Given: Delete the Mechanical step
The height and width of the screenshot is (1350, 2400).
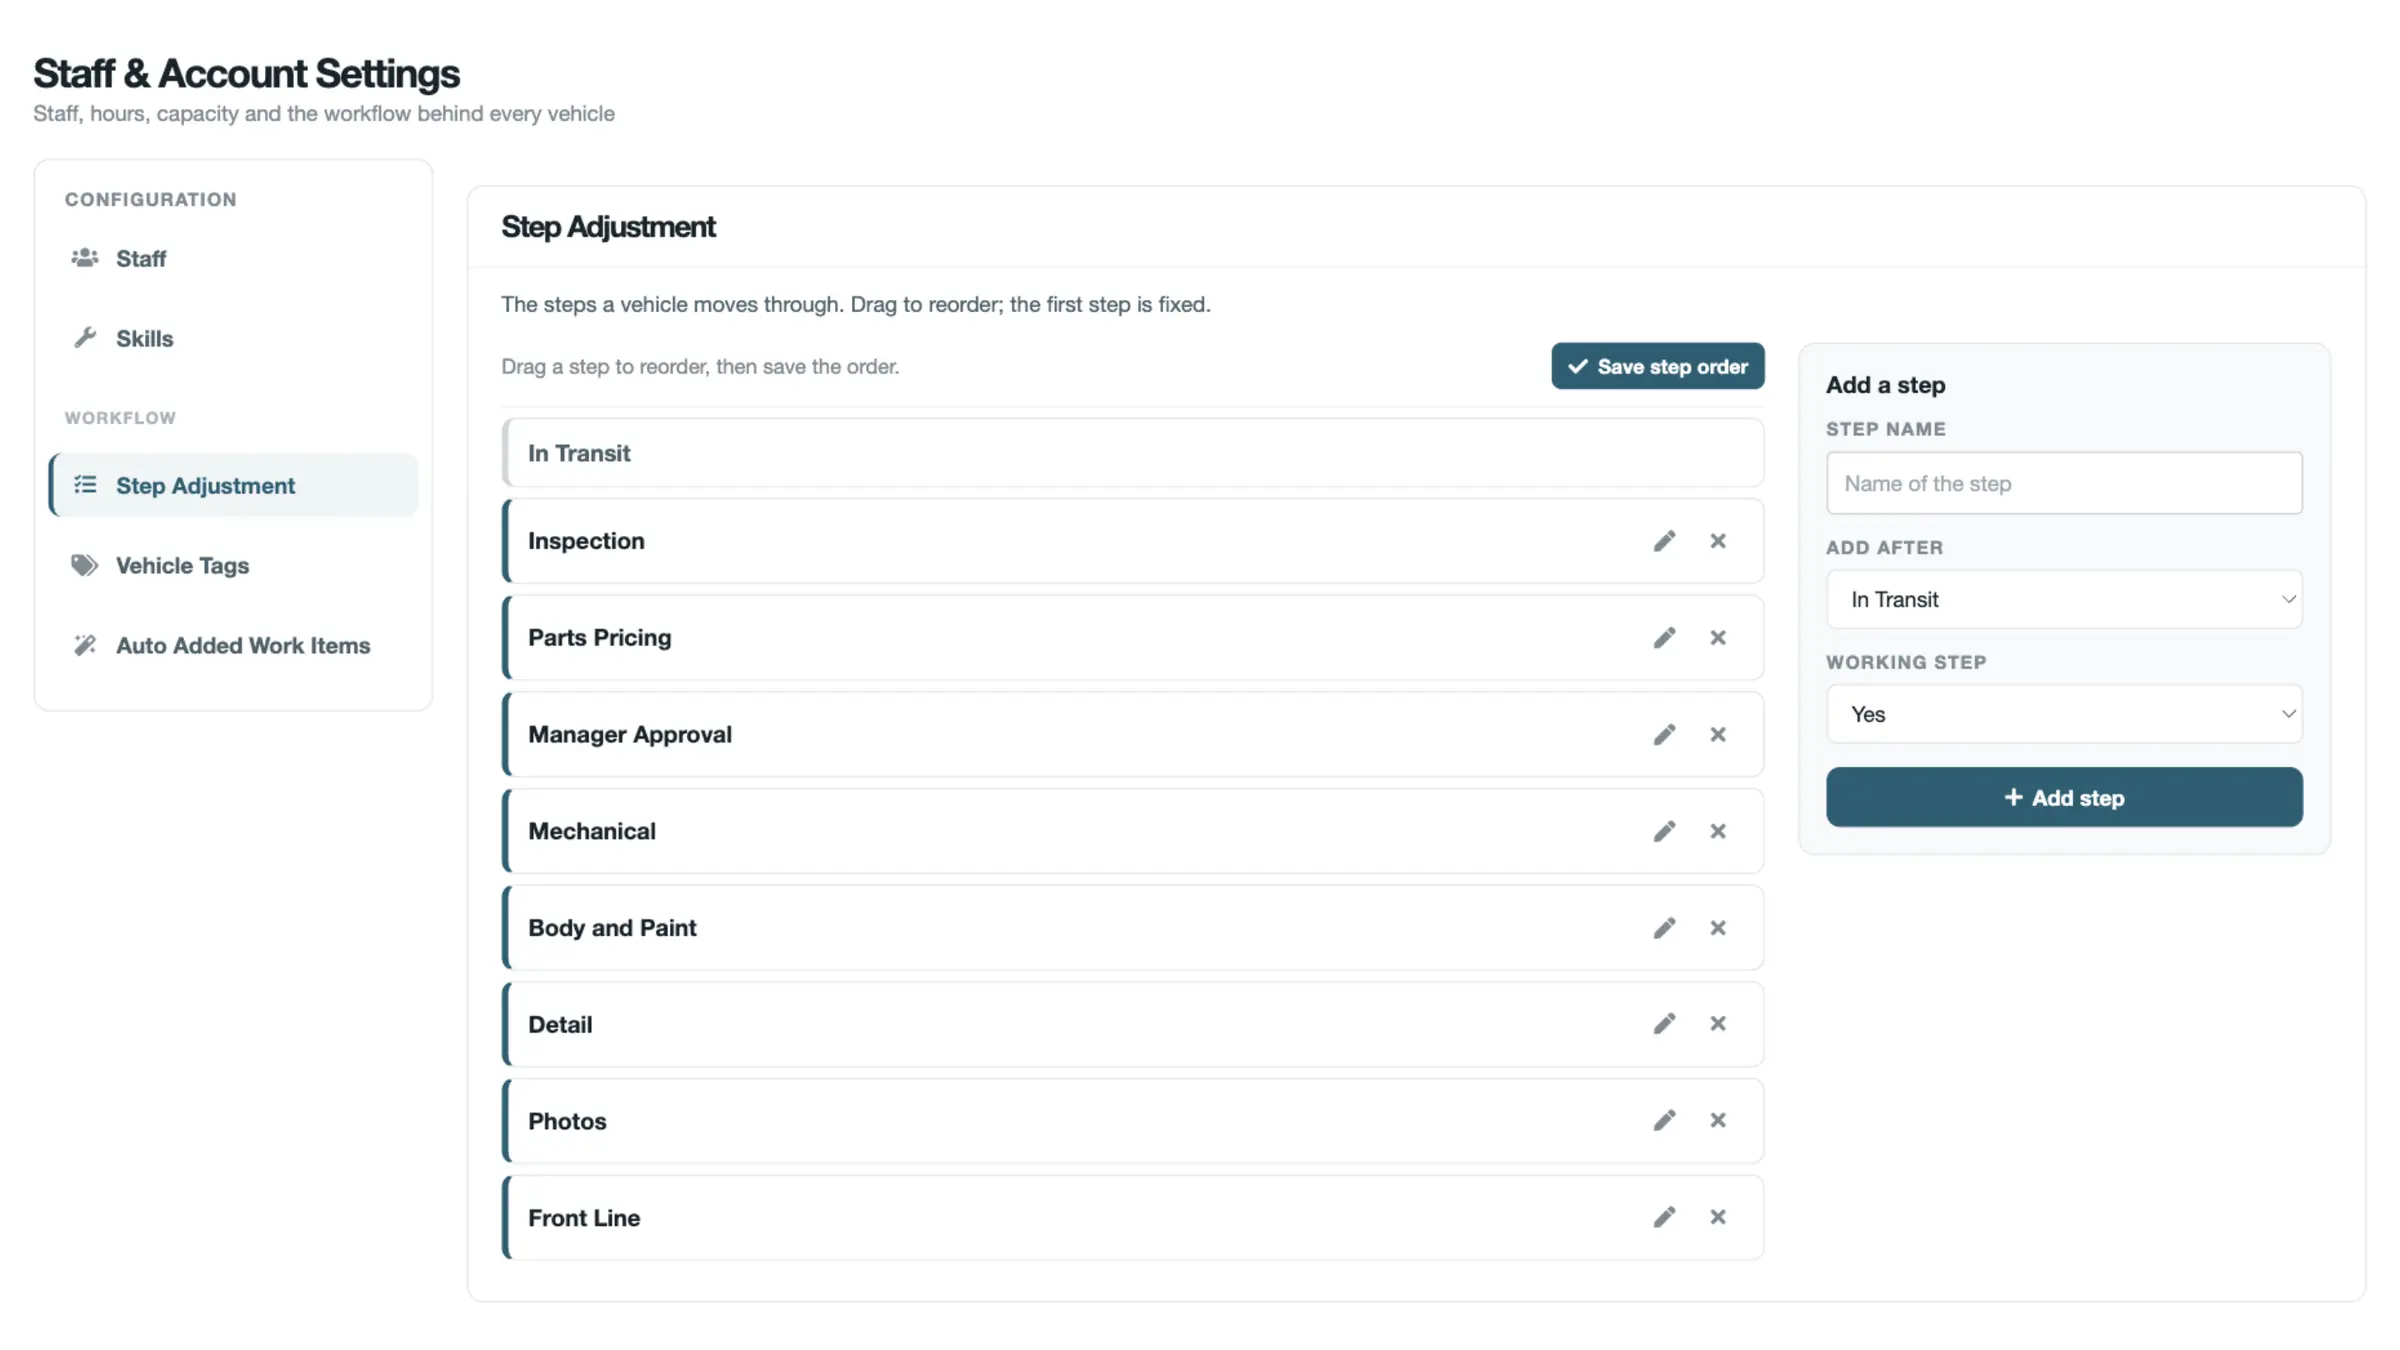Looking at the screenshot, I should (1718, 831).
